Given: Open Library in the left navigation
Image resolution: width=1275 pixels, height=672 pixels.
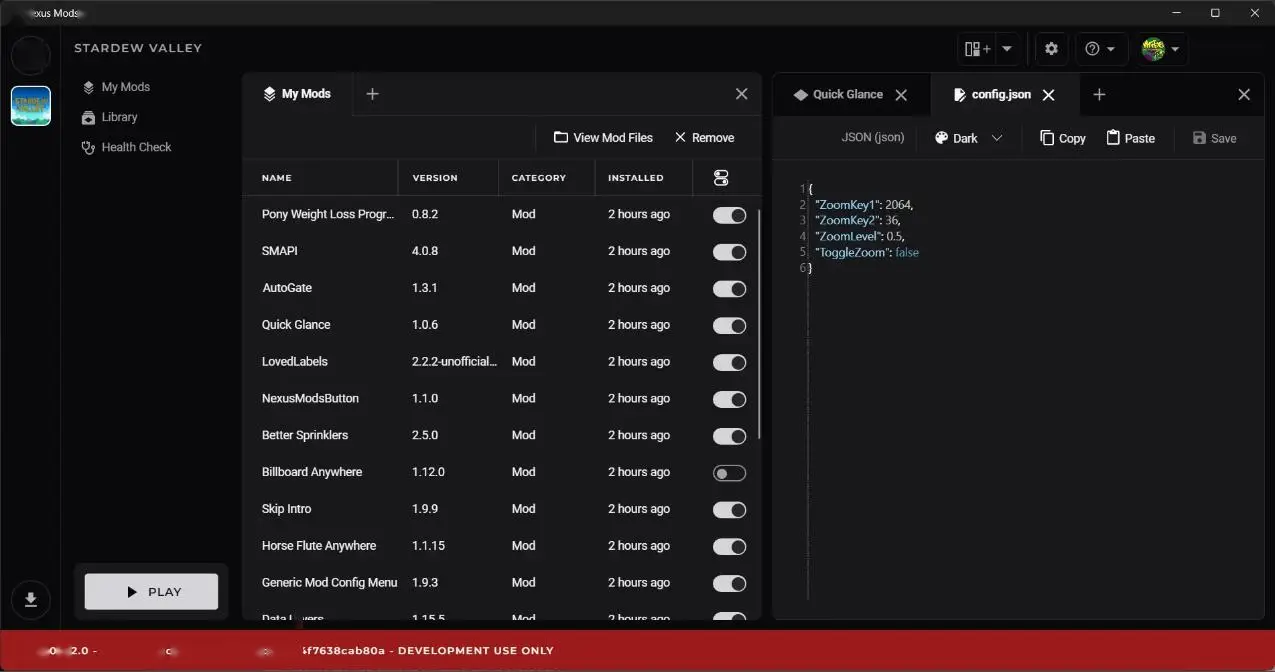Looking at the screenshot, I should click(x=119, y=117).
